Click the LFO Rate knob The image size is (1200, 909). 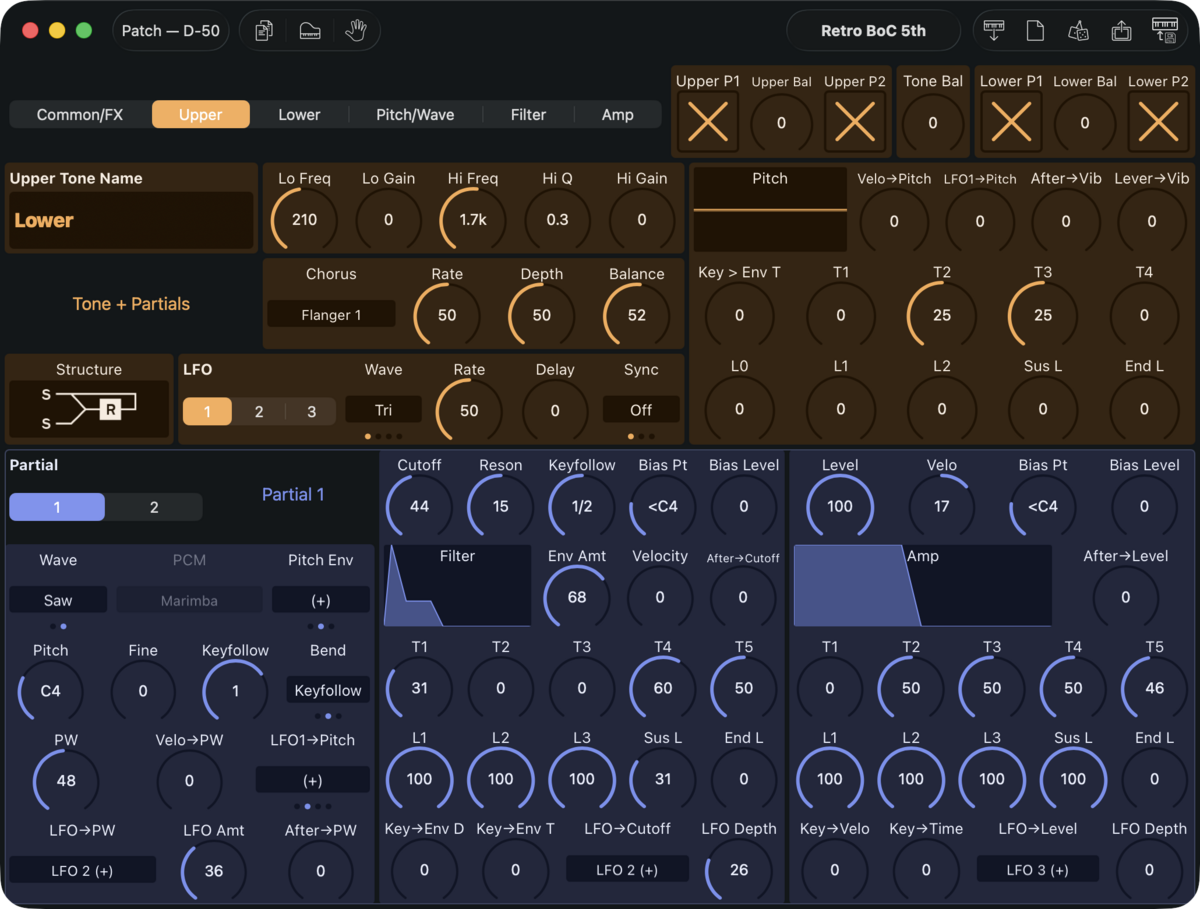click(x=469, y=411)
